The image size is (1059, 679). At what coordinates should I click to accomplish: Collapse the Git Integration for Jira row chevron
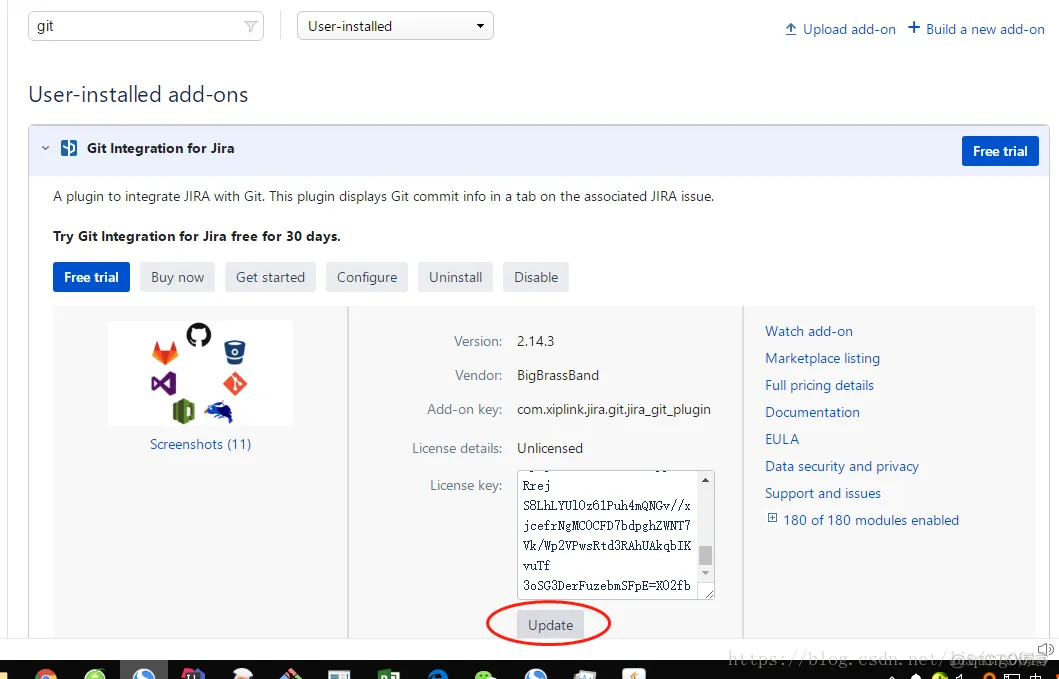(45, 148)
